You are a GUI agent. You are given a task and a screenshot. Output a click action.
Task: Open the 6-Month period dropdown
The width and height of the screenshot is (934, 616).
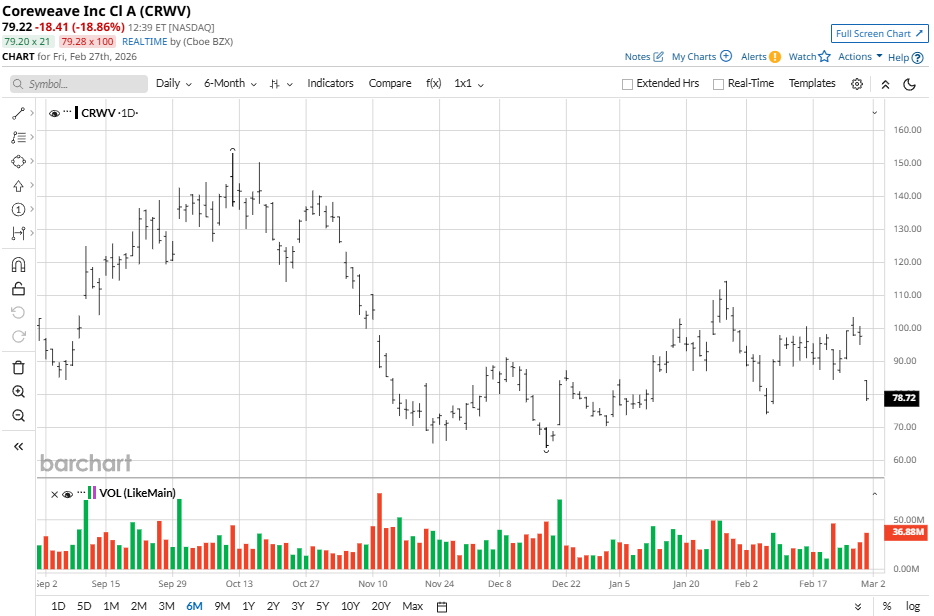pyautogui.click(x=230, y=83)
